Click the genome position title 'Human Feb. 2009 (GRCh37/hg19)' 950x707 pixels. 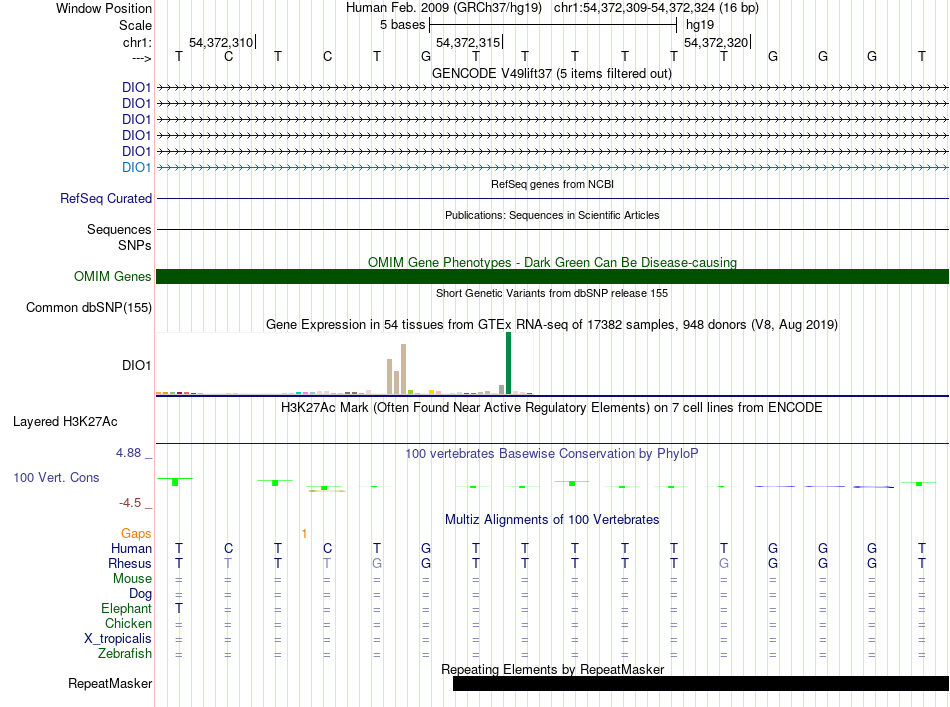pyautogui.click(x=443, y=8)
